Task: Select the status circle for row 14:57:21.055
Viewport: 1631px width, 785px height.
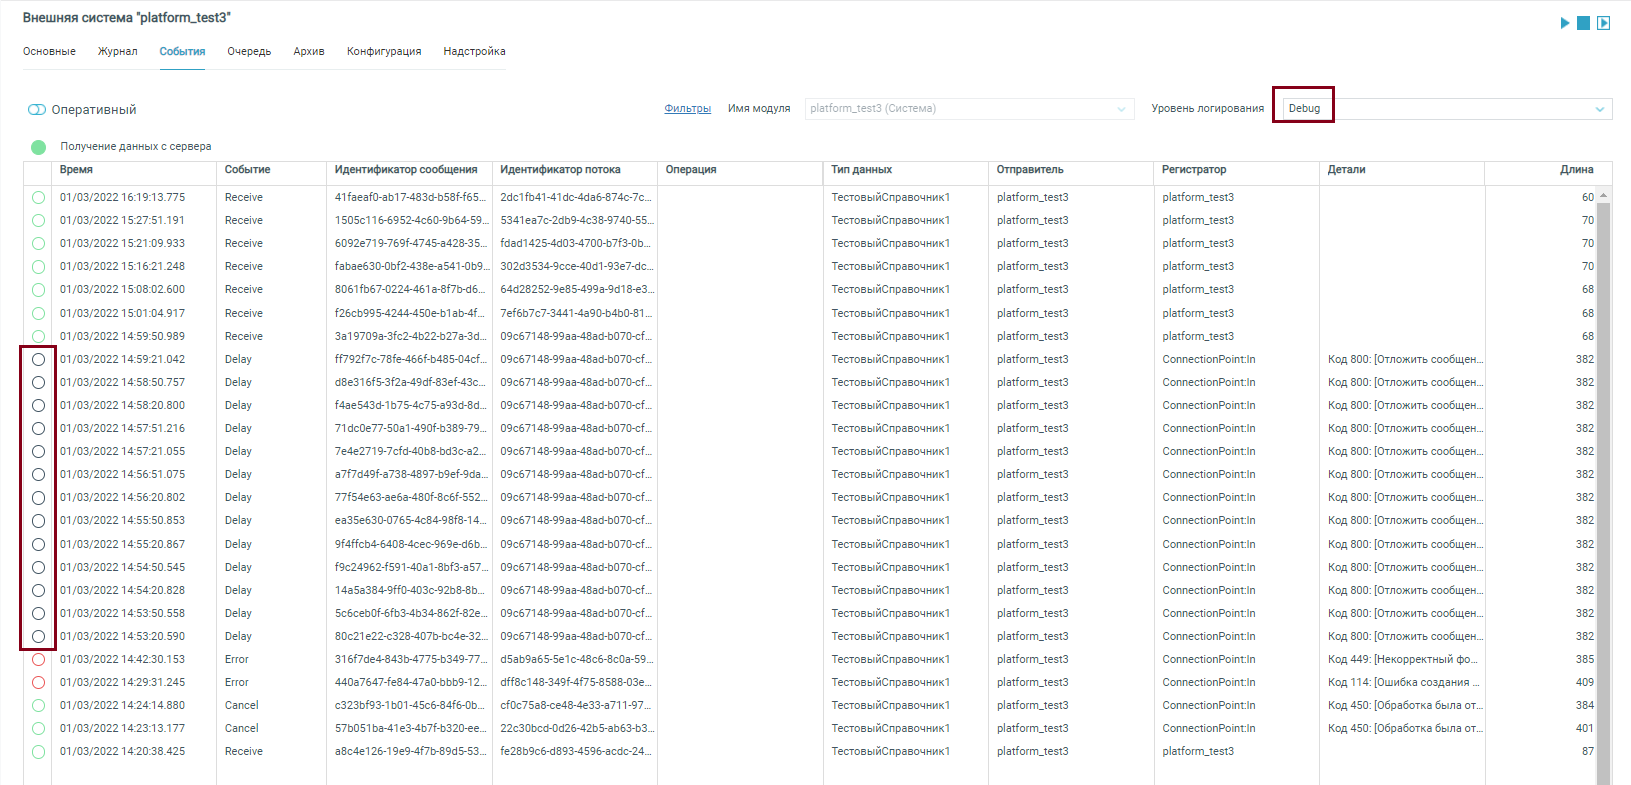Action: click(x=38, y=452)
